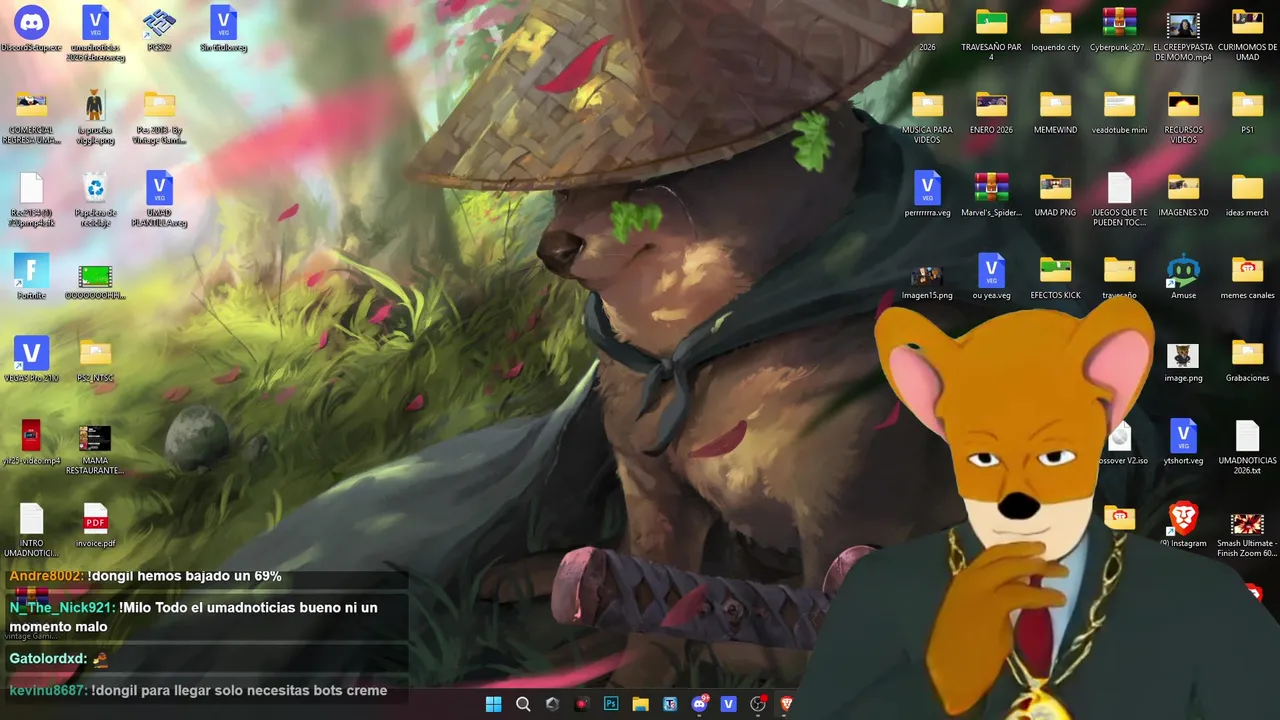The height and width of the screenshot is (720, 1280).
Task: Select the Cyberpunk_207 RAR archive
Action: tap(1119, 28)
